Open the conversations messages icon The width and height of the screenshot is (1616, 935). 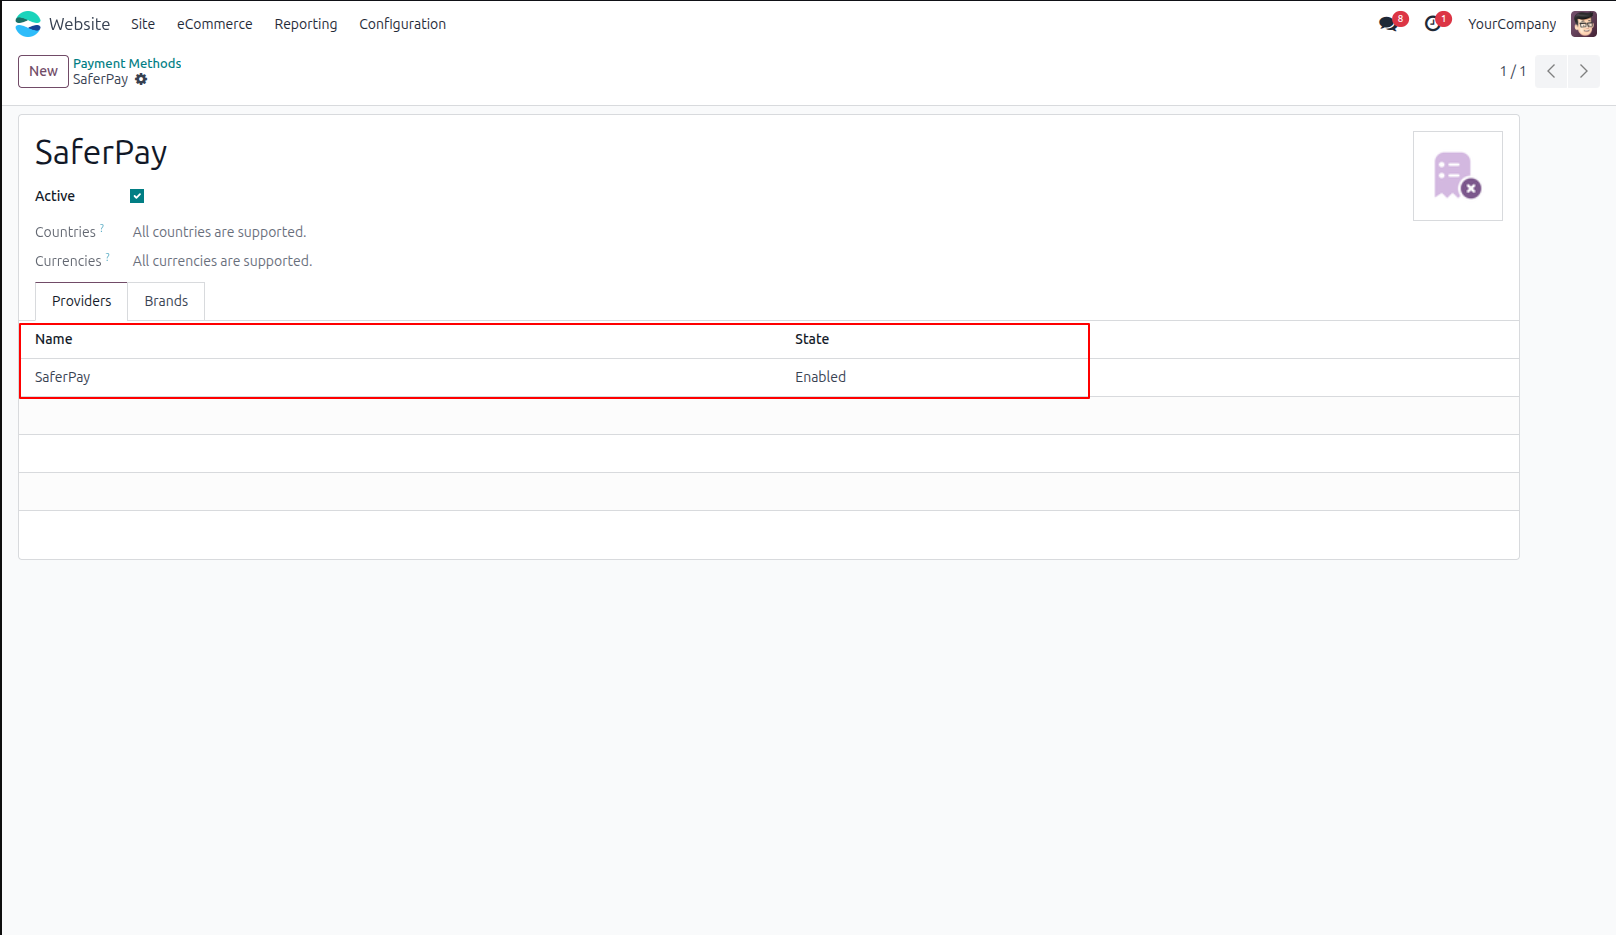(1388, 24)
